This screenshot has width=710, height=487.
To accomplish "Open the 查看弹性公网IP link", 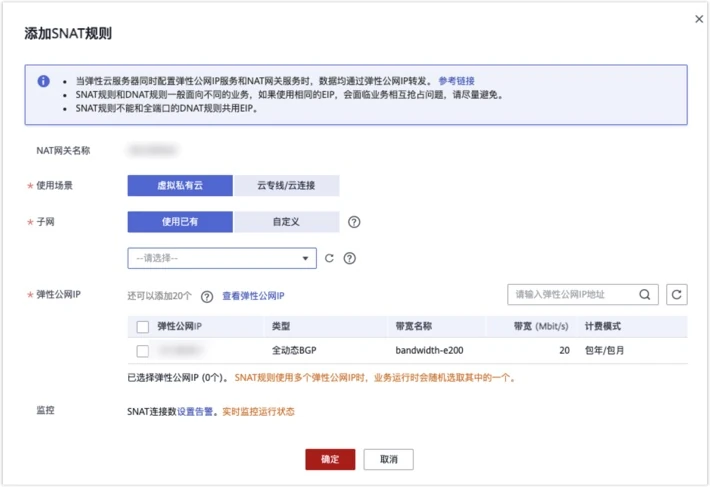I will tap(253, 296).
